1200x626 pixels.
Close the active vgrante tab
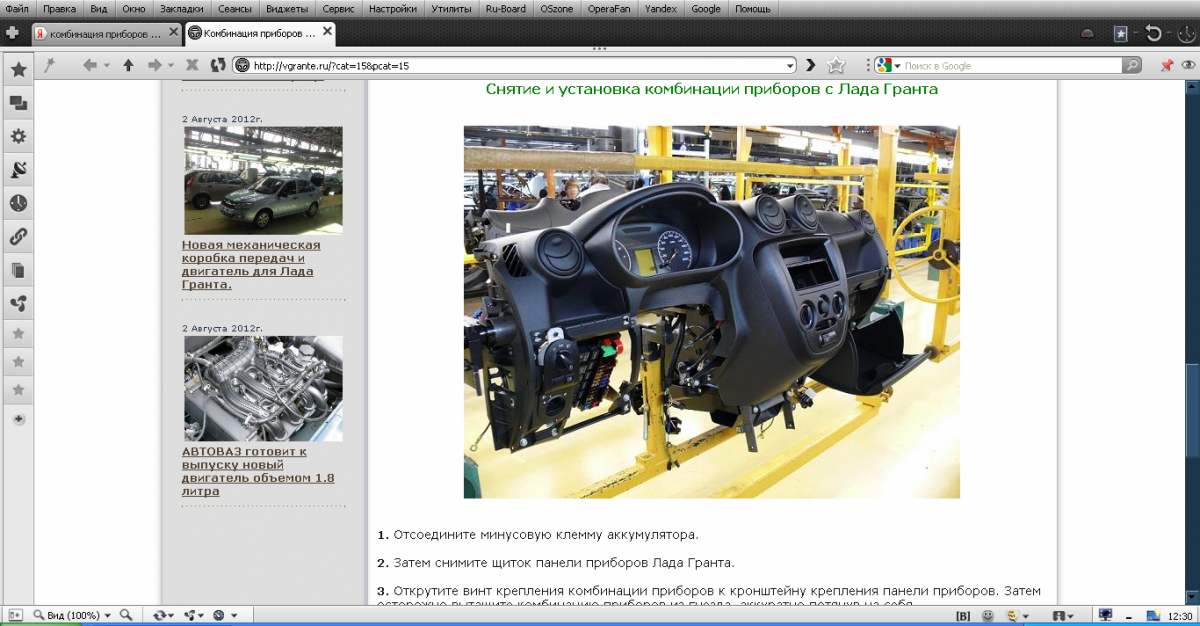pos(326,33)
